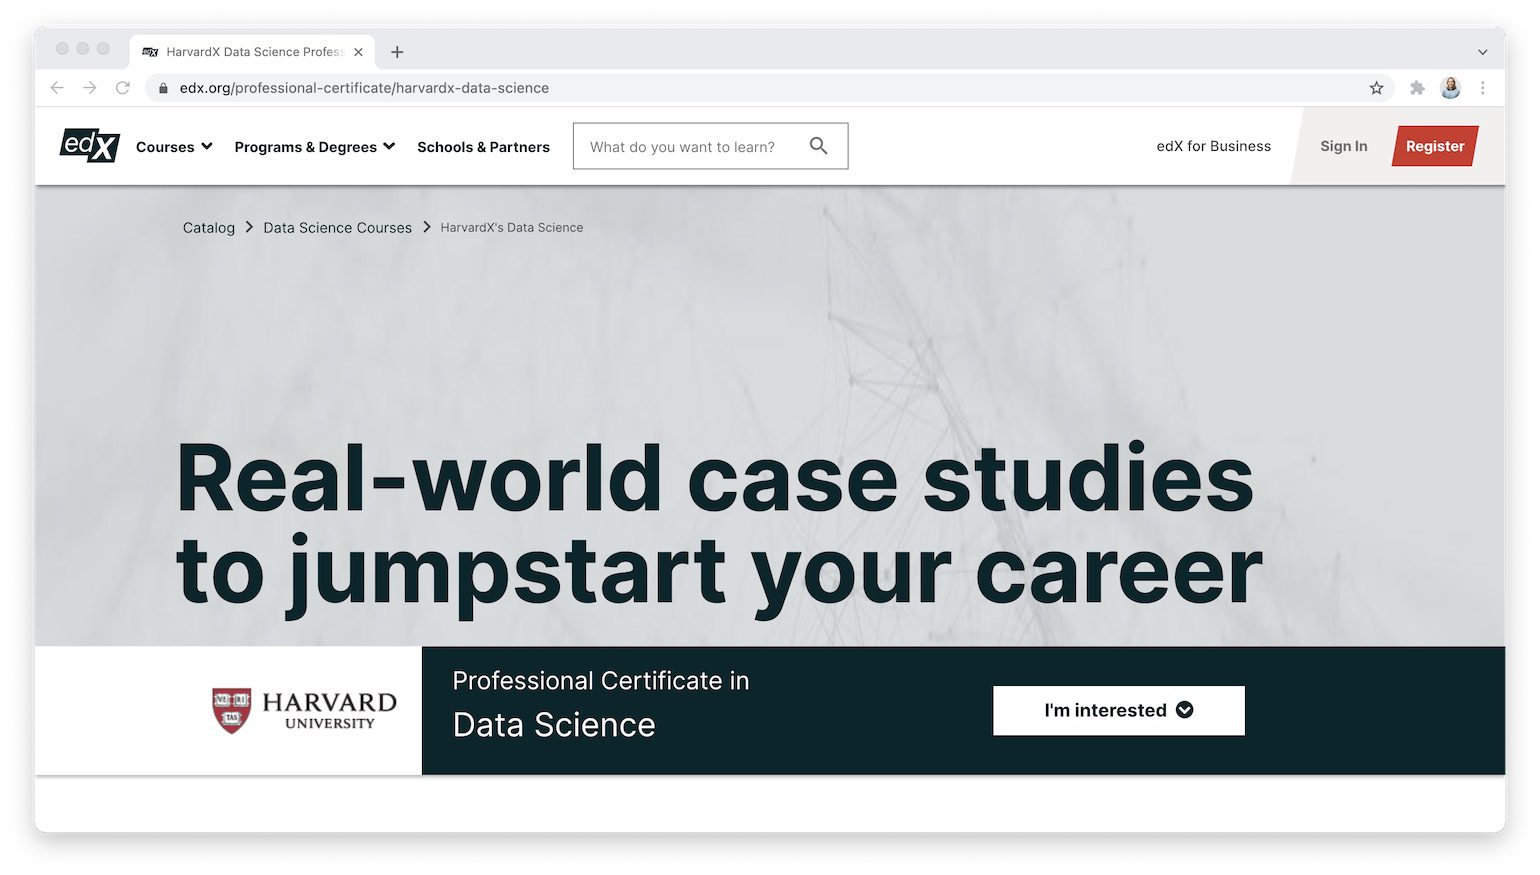Click the browser profile avatar

1450,87
